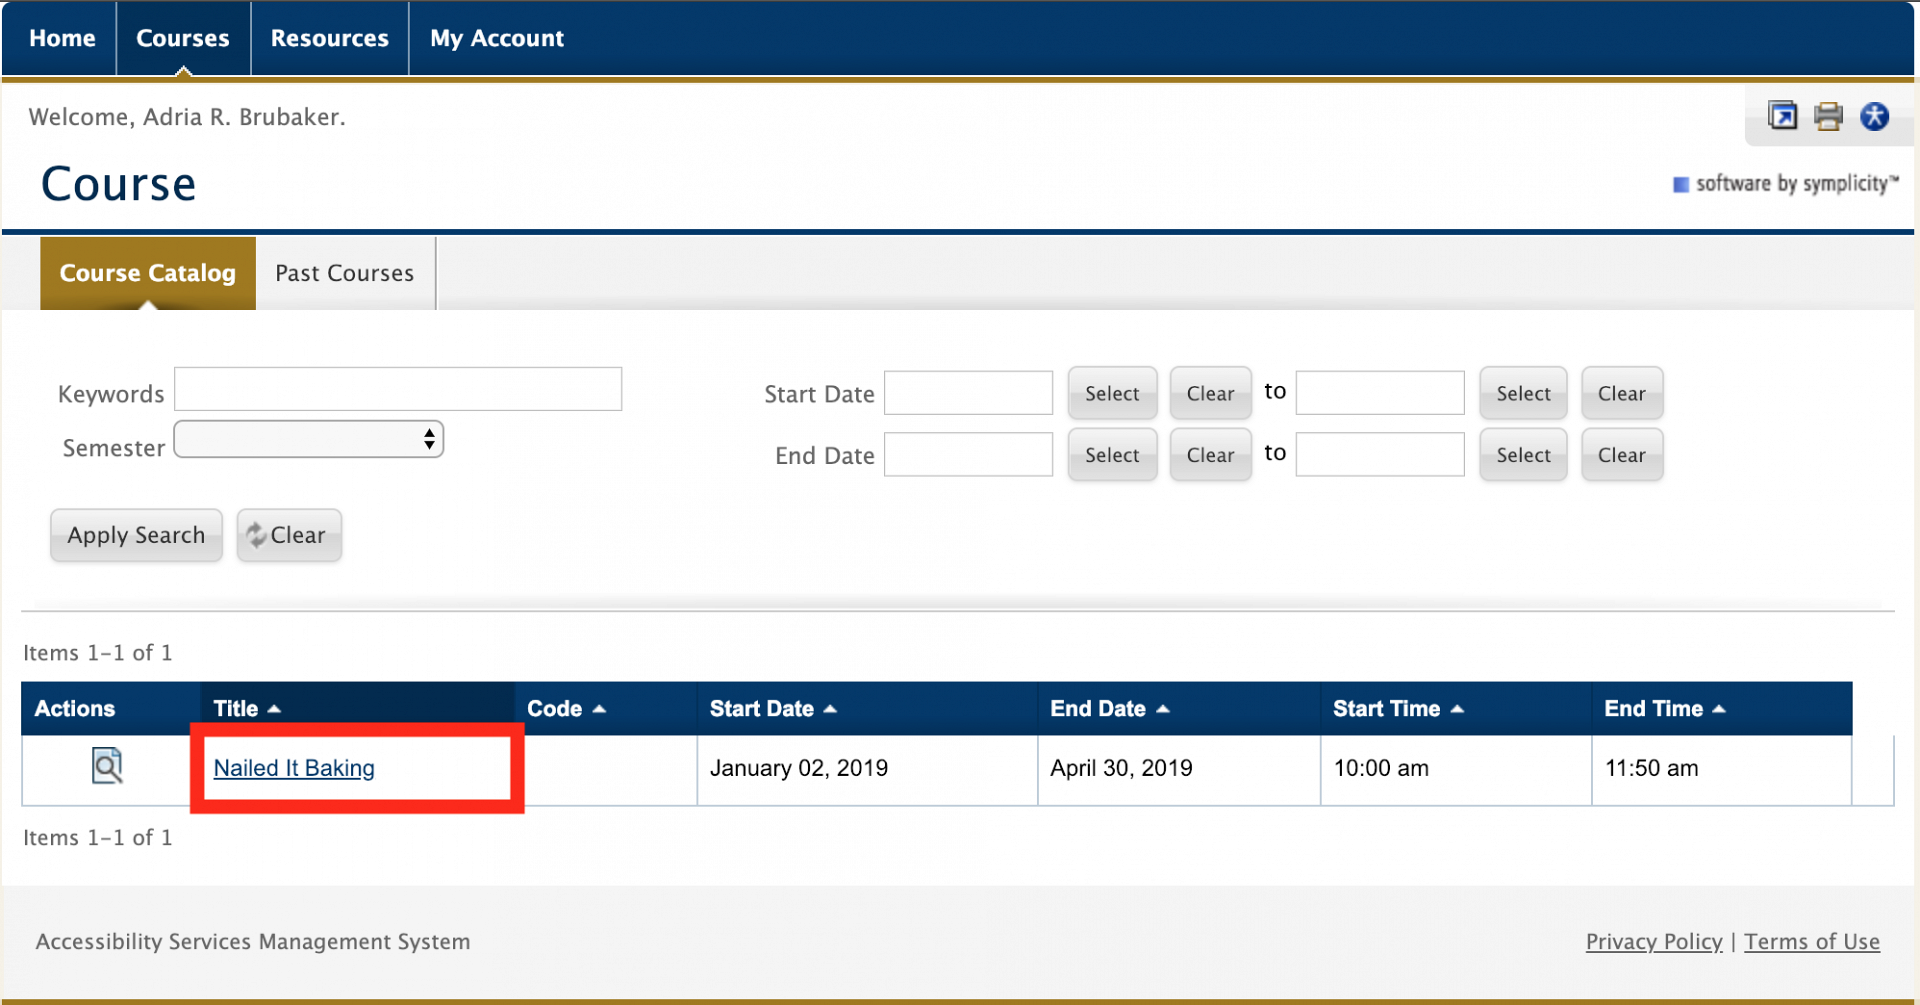Sort by Title column arrow

point(274,709)
